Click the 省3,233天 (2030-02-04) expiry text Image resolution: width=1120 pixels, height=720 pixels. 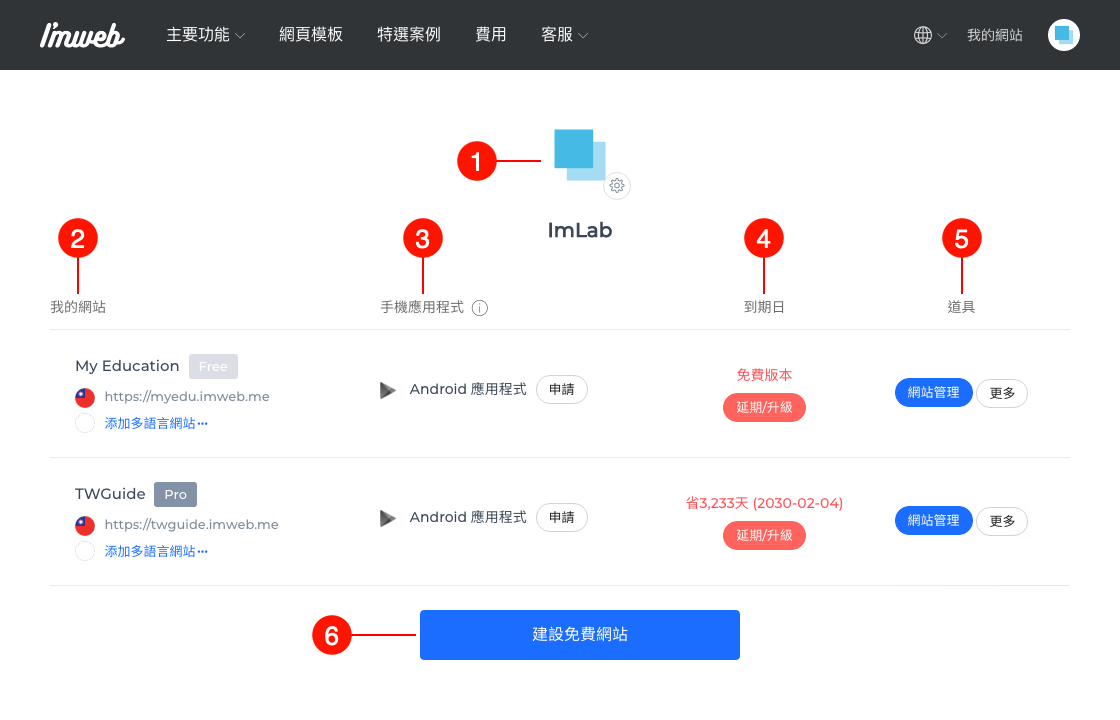pyautogui.click(x=764, y=503)
